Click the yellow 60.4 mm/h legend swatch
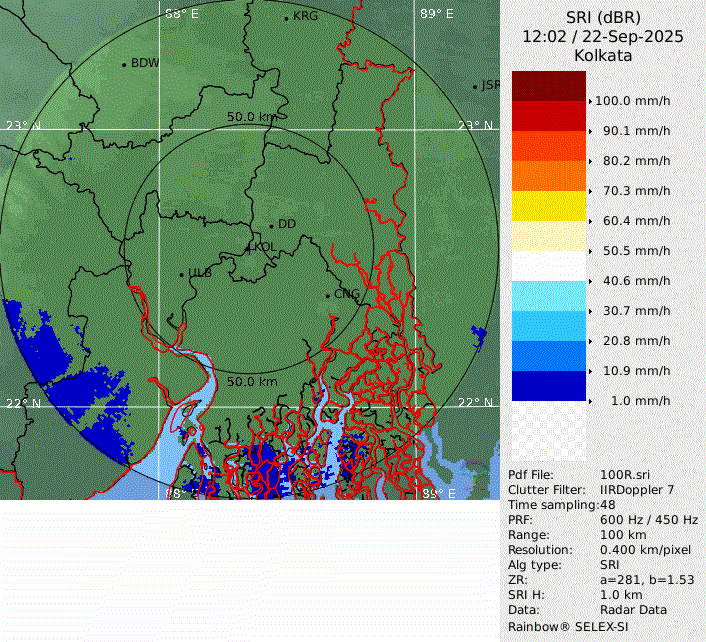The image size is (706, 642). pyautogui.click(x=548, y=206)
